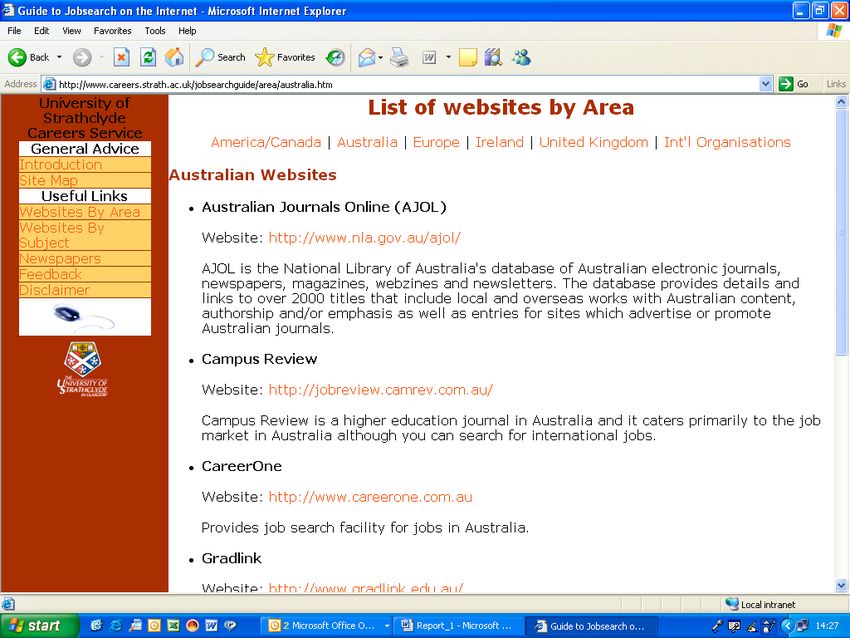The image size is (850, 638).
Task: Switch to Report_1 Microsoft Word taskbar button
Action: (458, 626)
